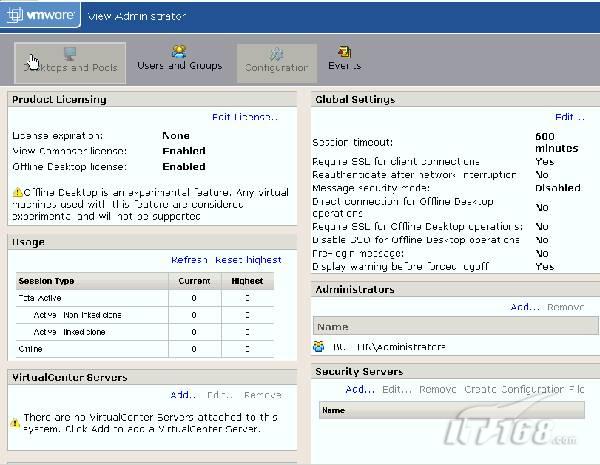Viewport: 600px width, 465px height.
Task: Add a VirtualCenter Server
Action: pyautogui.click(x=183, y=395)
